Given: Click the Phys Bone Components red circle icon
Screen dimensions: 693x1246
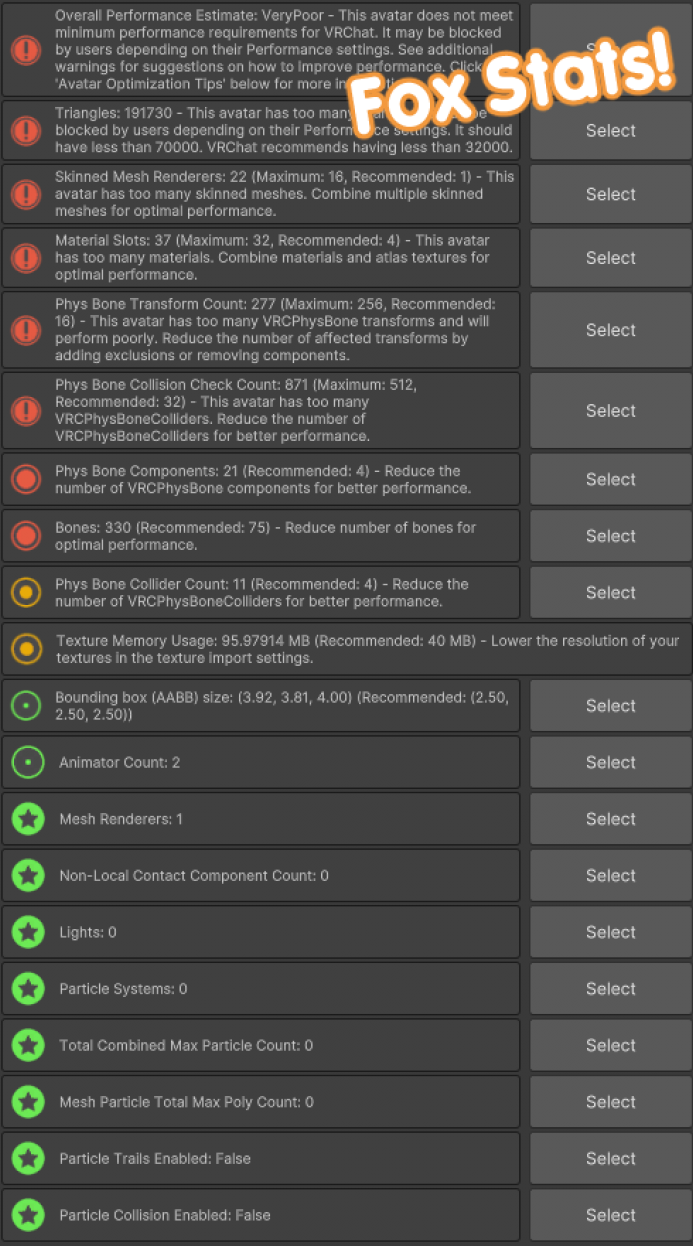Looking at the screenshot, I should coord(27,479).
